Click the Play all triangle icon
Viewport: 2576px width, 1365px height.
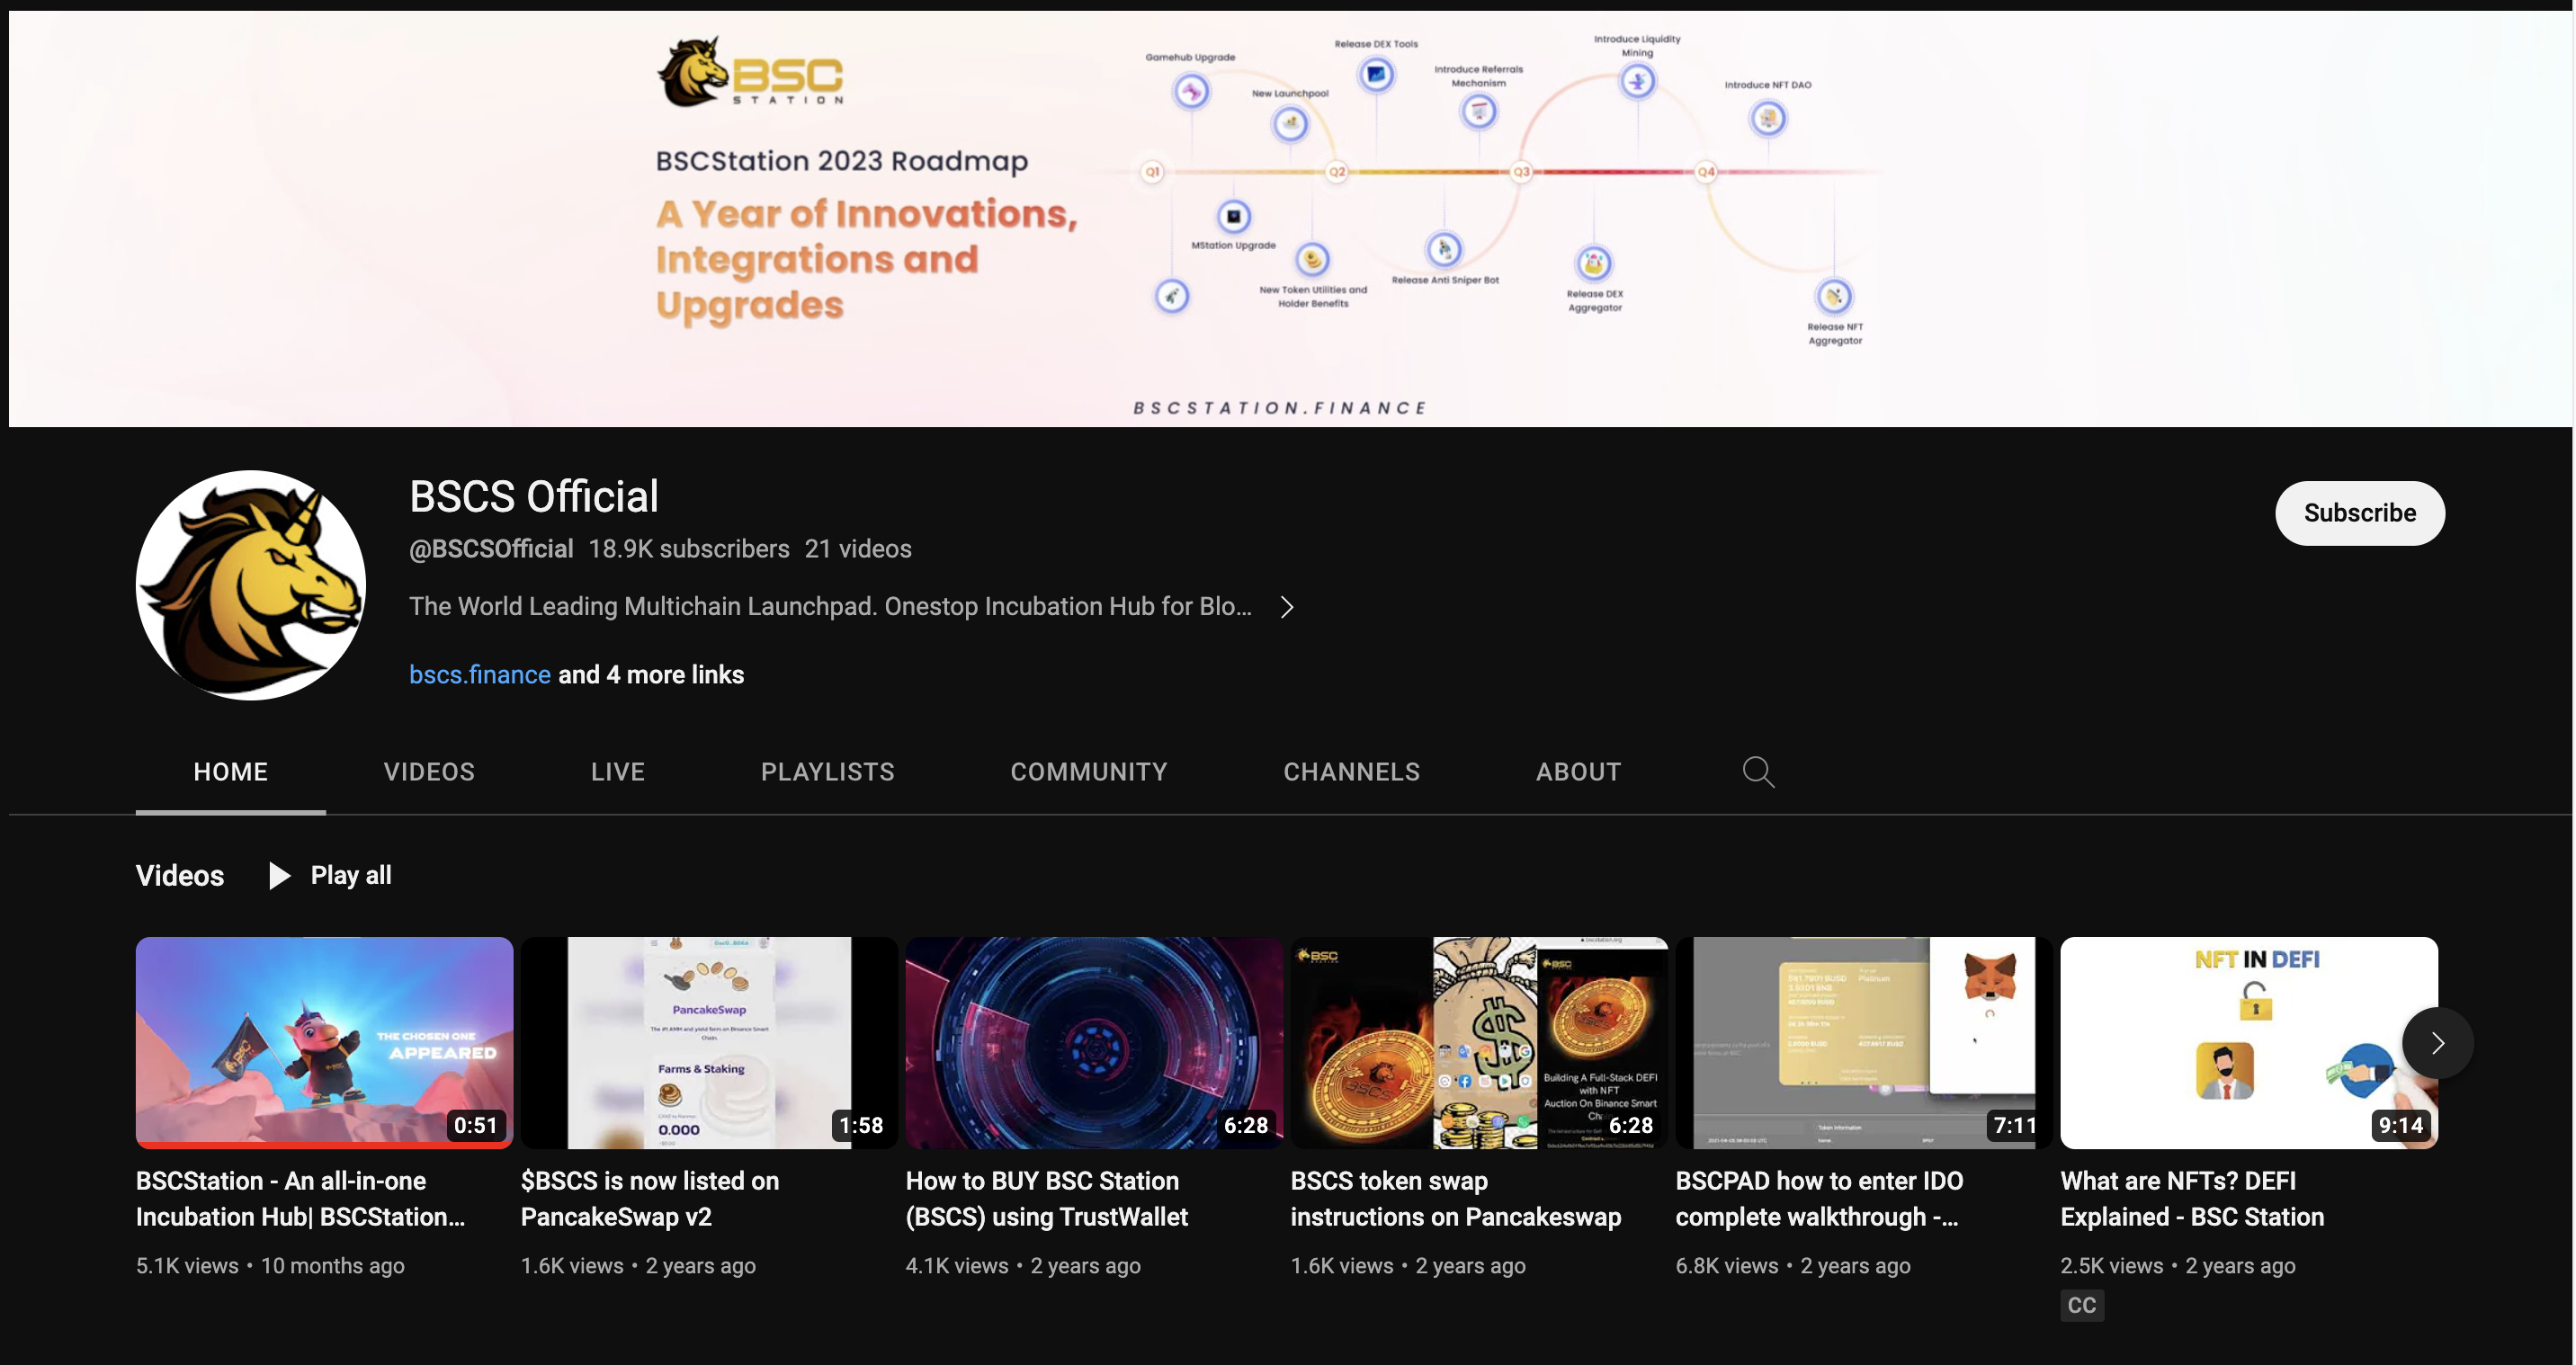[x=279, y=876]
